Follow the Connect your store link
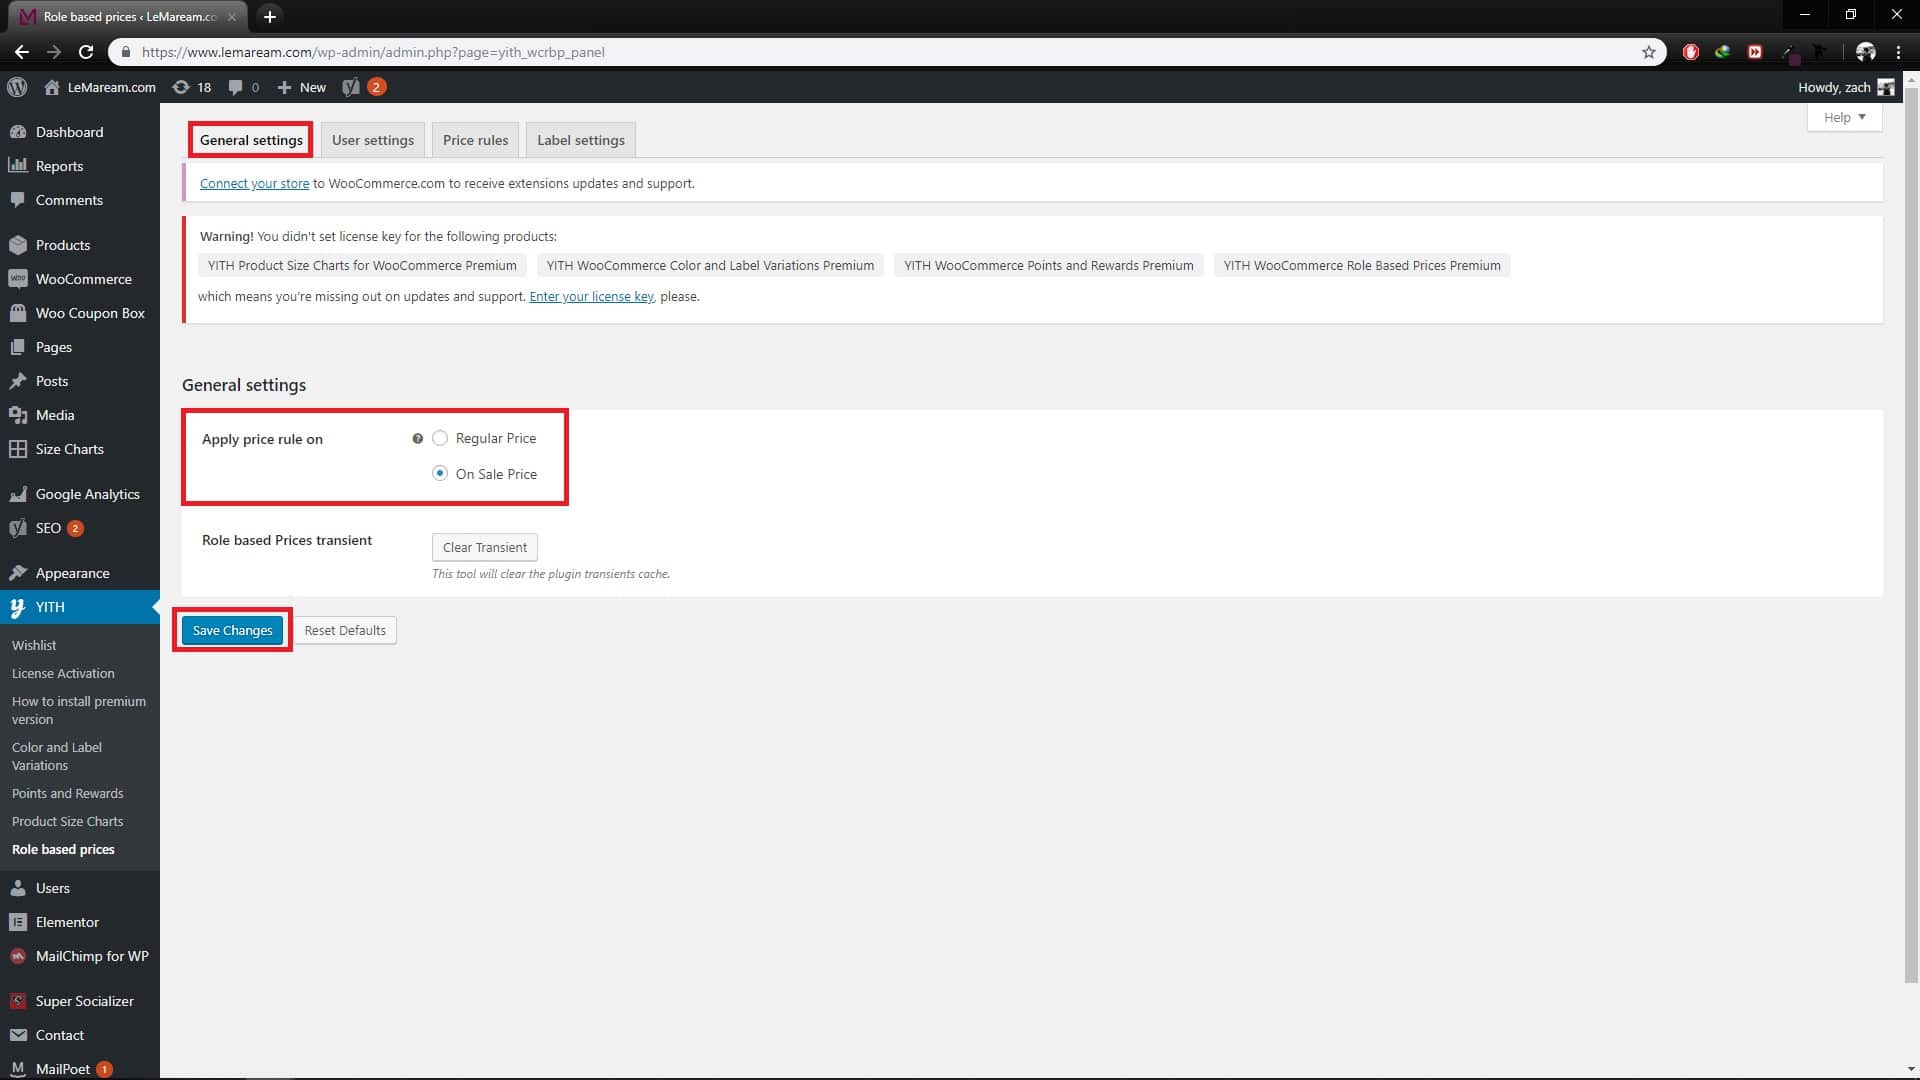Viewport: 1920px width, 1080px height. point(254,183)
